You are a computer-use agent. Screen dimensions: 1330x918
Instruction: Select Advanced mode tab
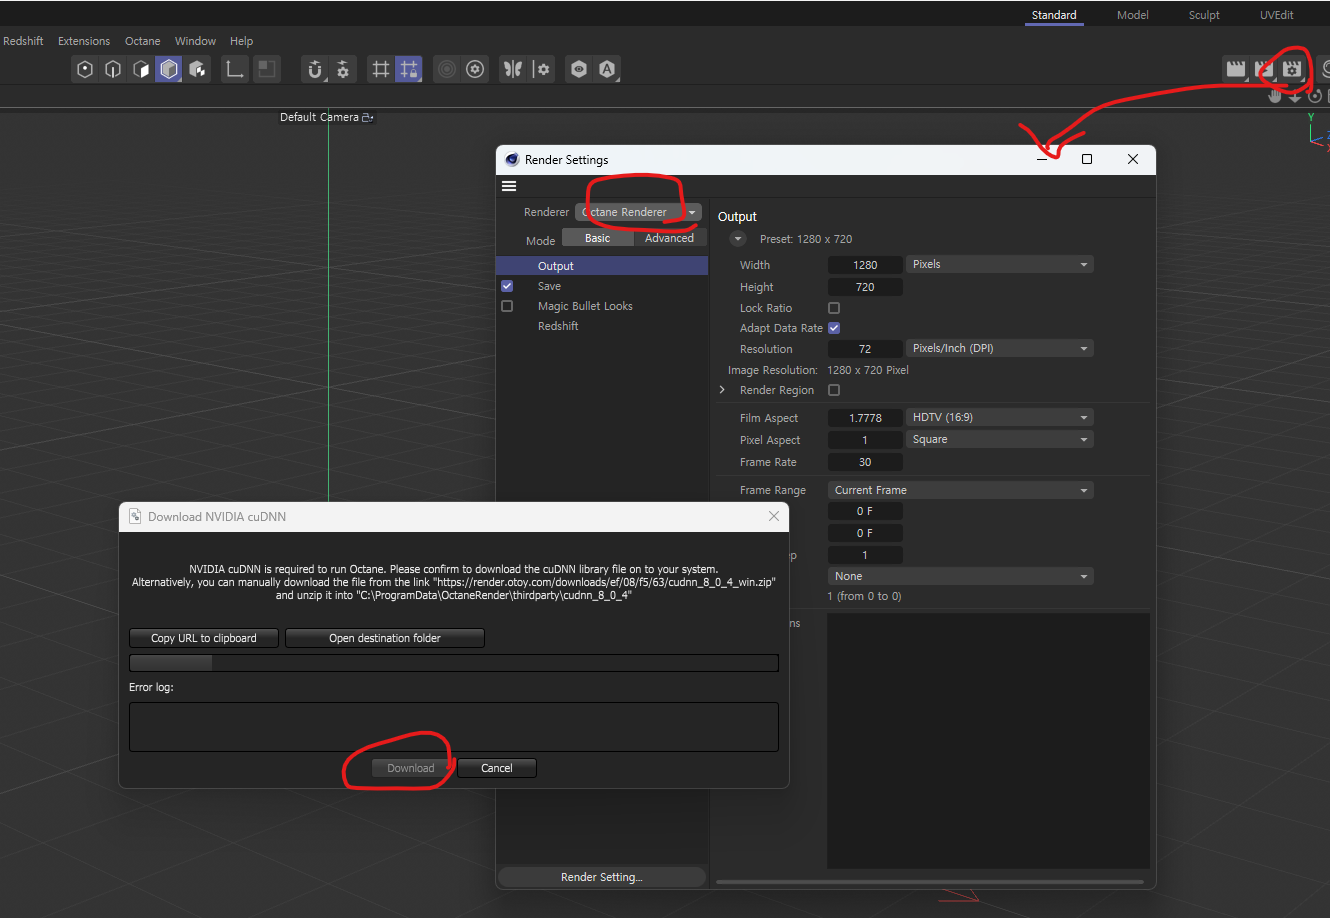[670, 238]
